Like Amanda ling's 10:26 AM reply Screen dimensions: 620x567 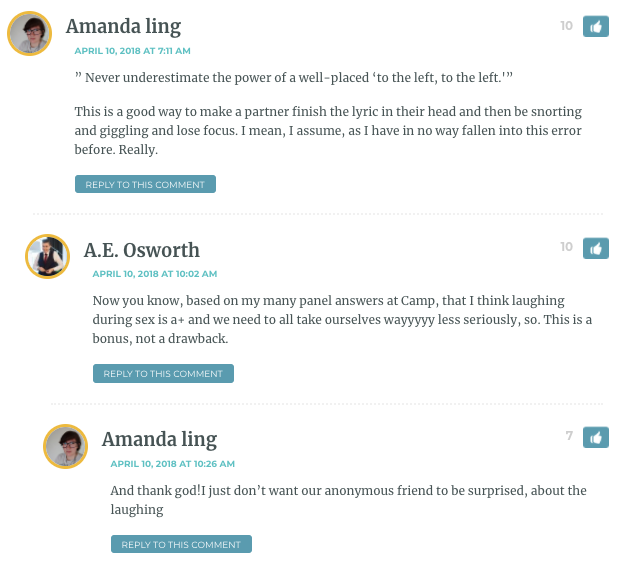tap(595, 437)
